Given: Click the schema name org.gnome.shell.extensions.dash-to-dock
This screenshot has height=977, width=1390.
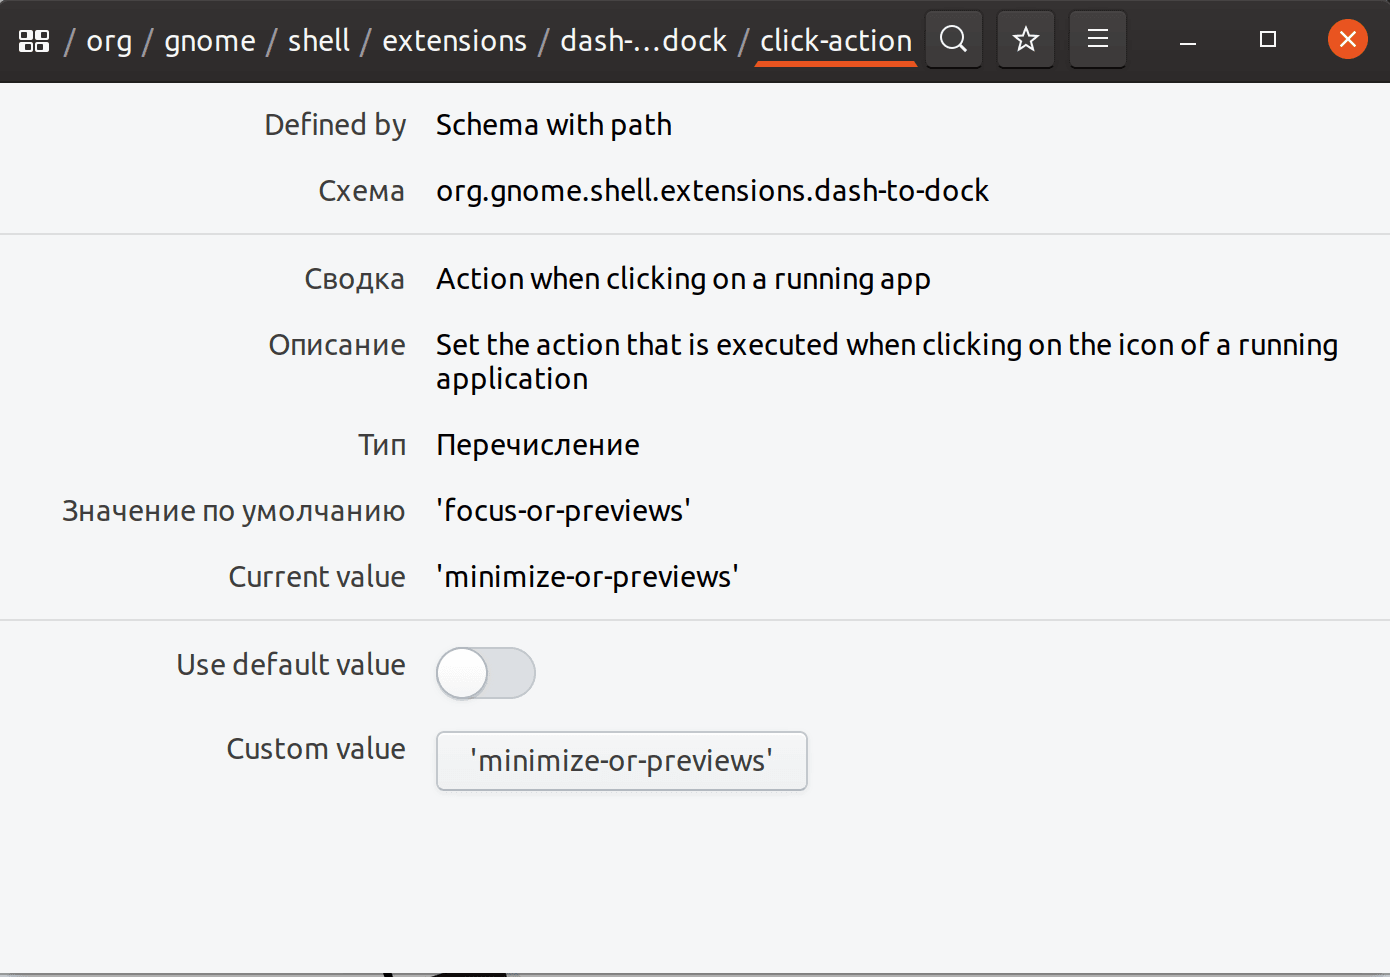Looking at the screenshot, I should pyautogui.click(x=712, y=191).
